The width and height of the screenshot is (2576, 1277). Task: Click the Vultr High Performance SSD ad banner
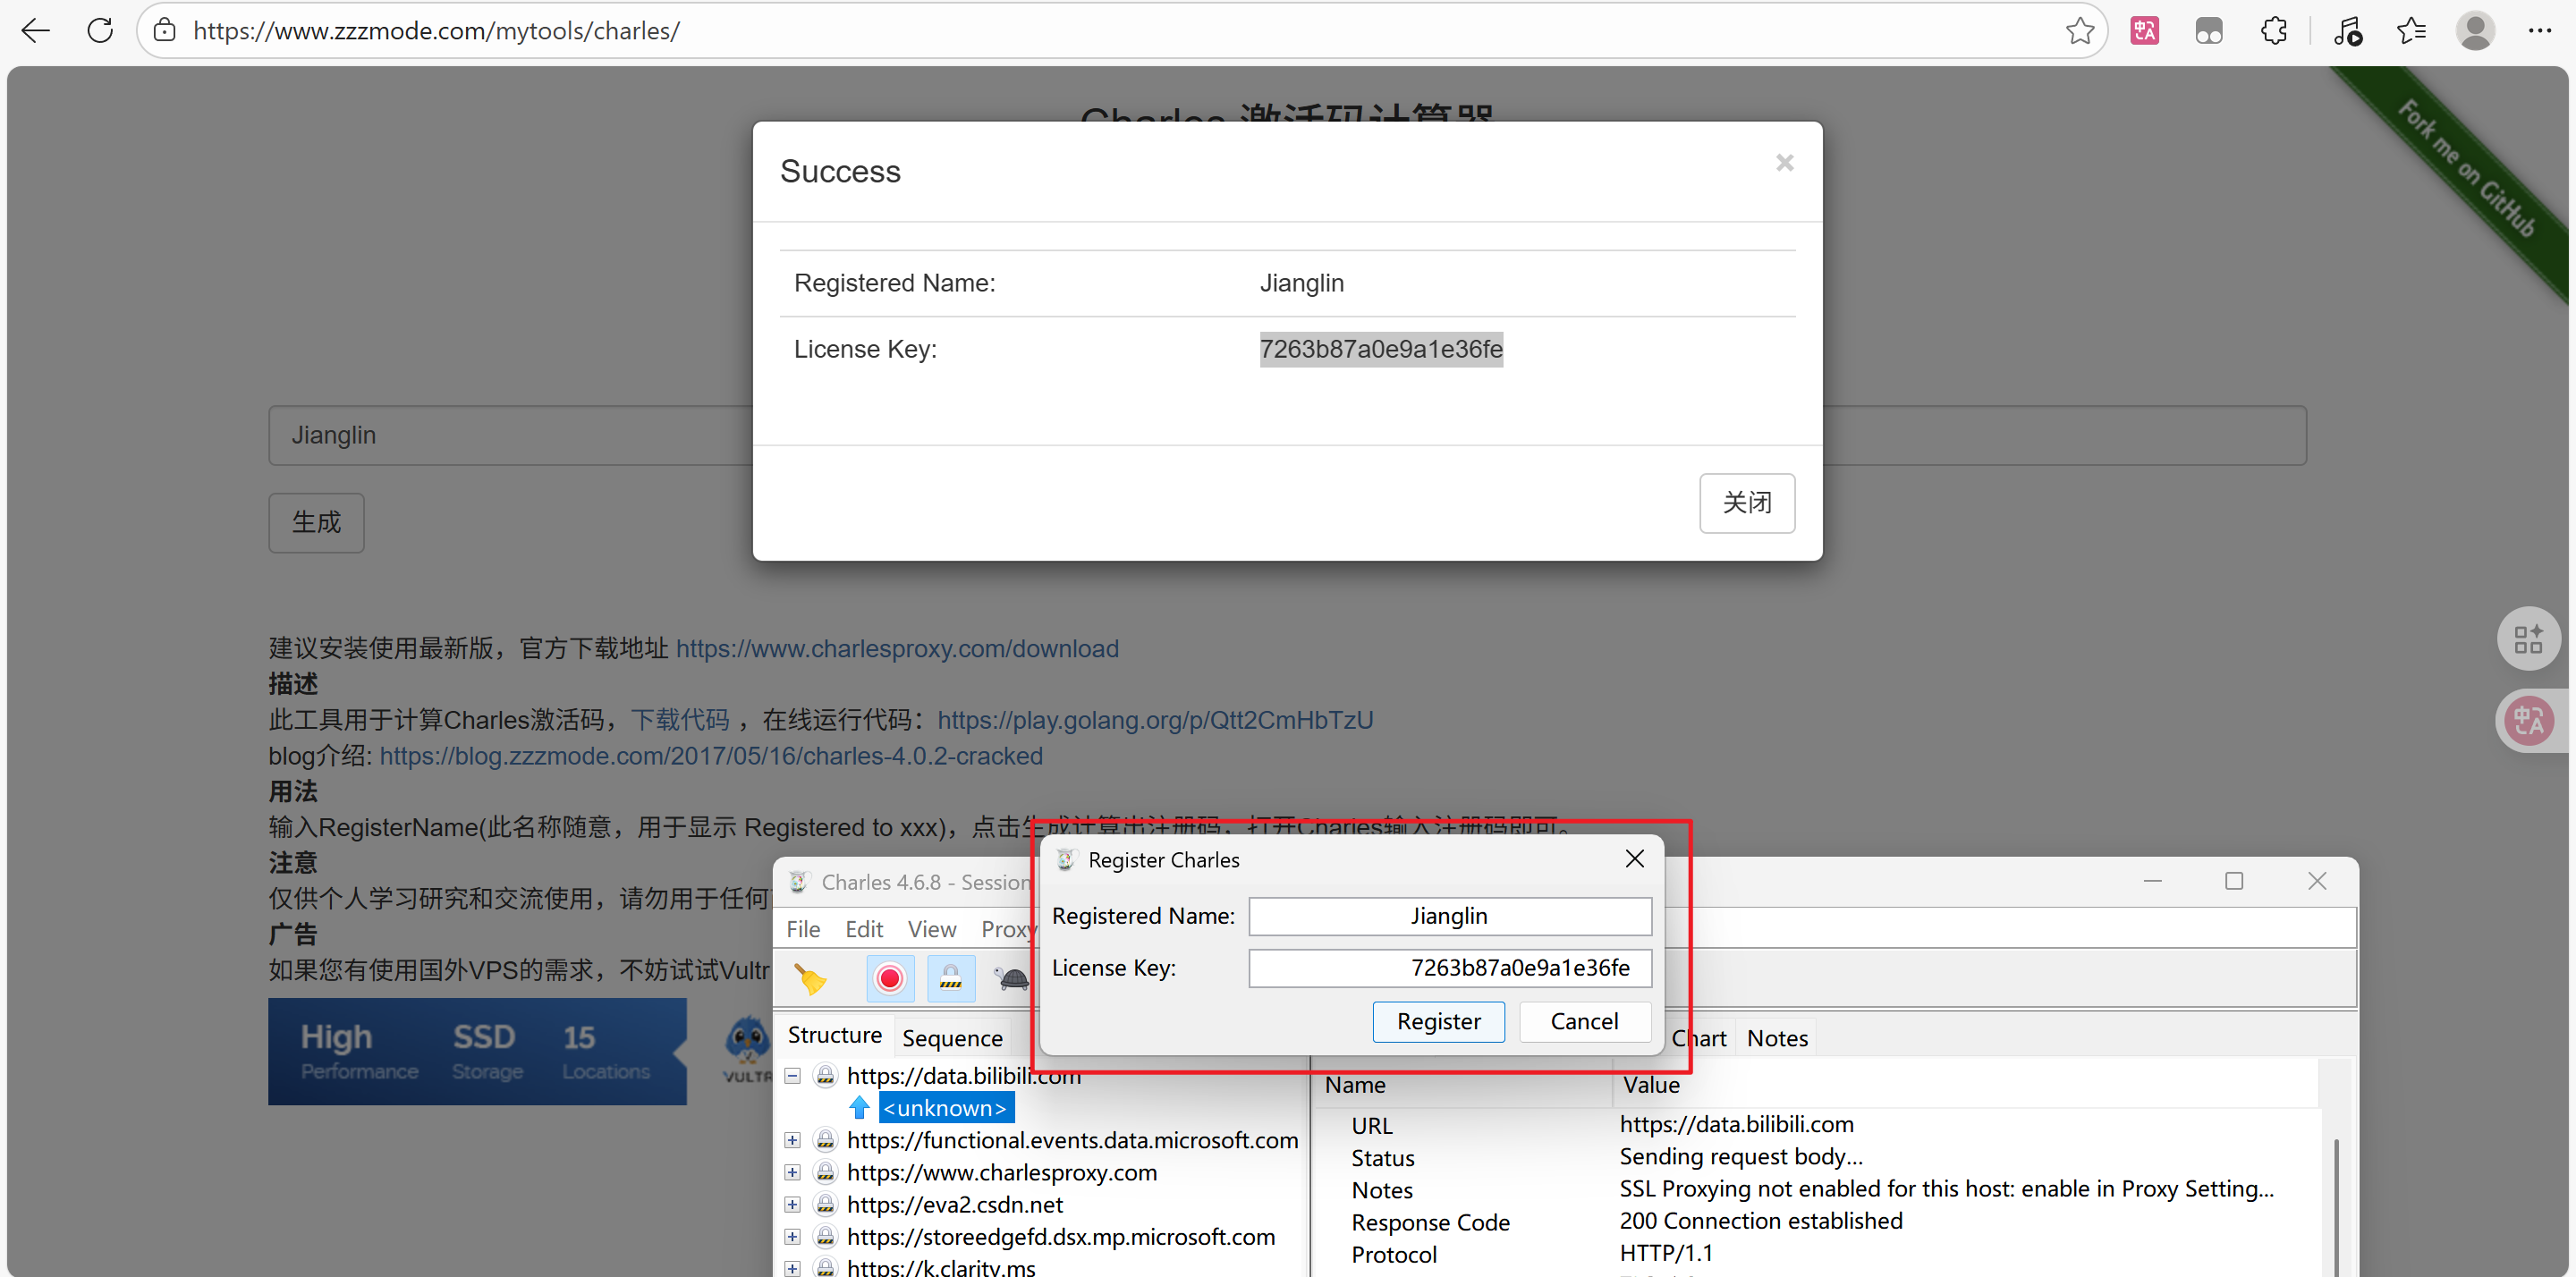477,1051
